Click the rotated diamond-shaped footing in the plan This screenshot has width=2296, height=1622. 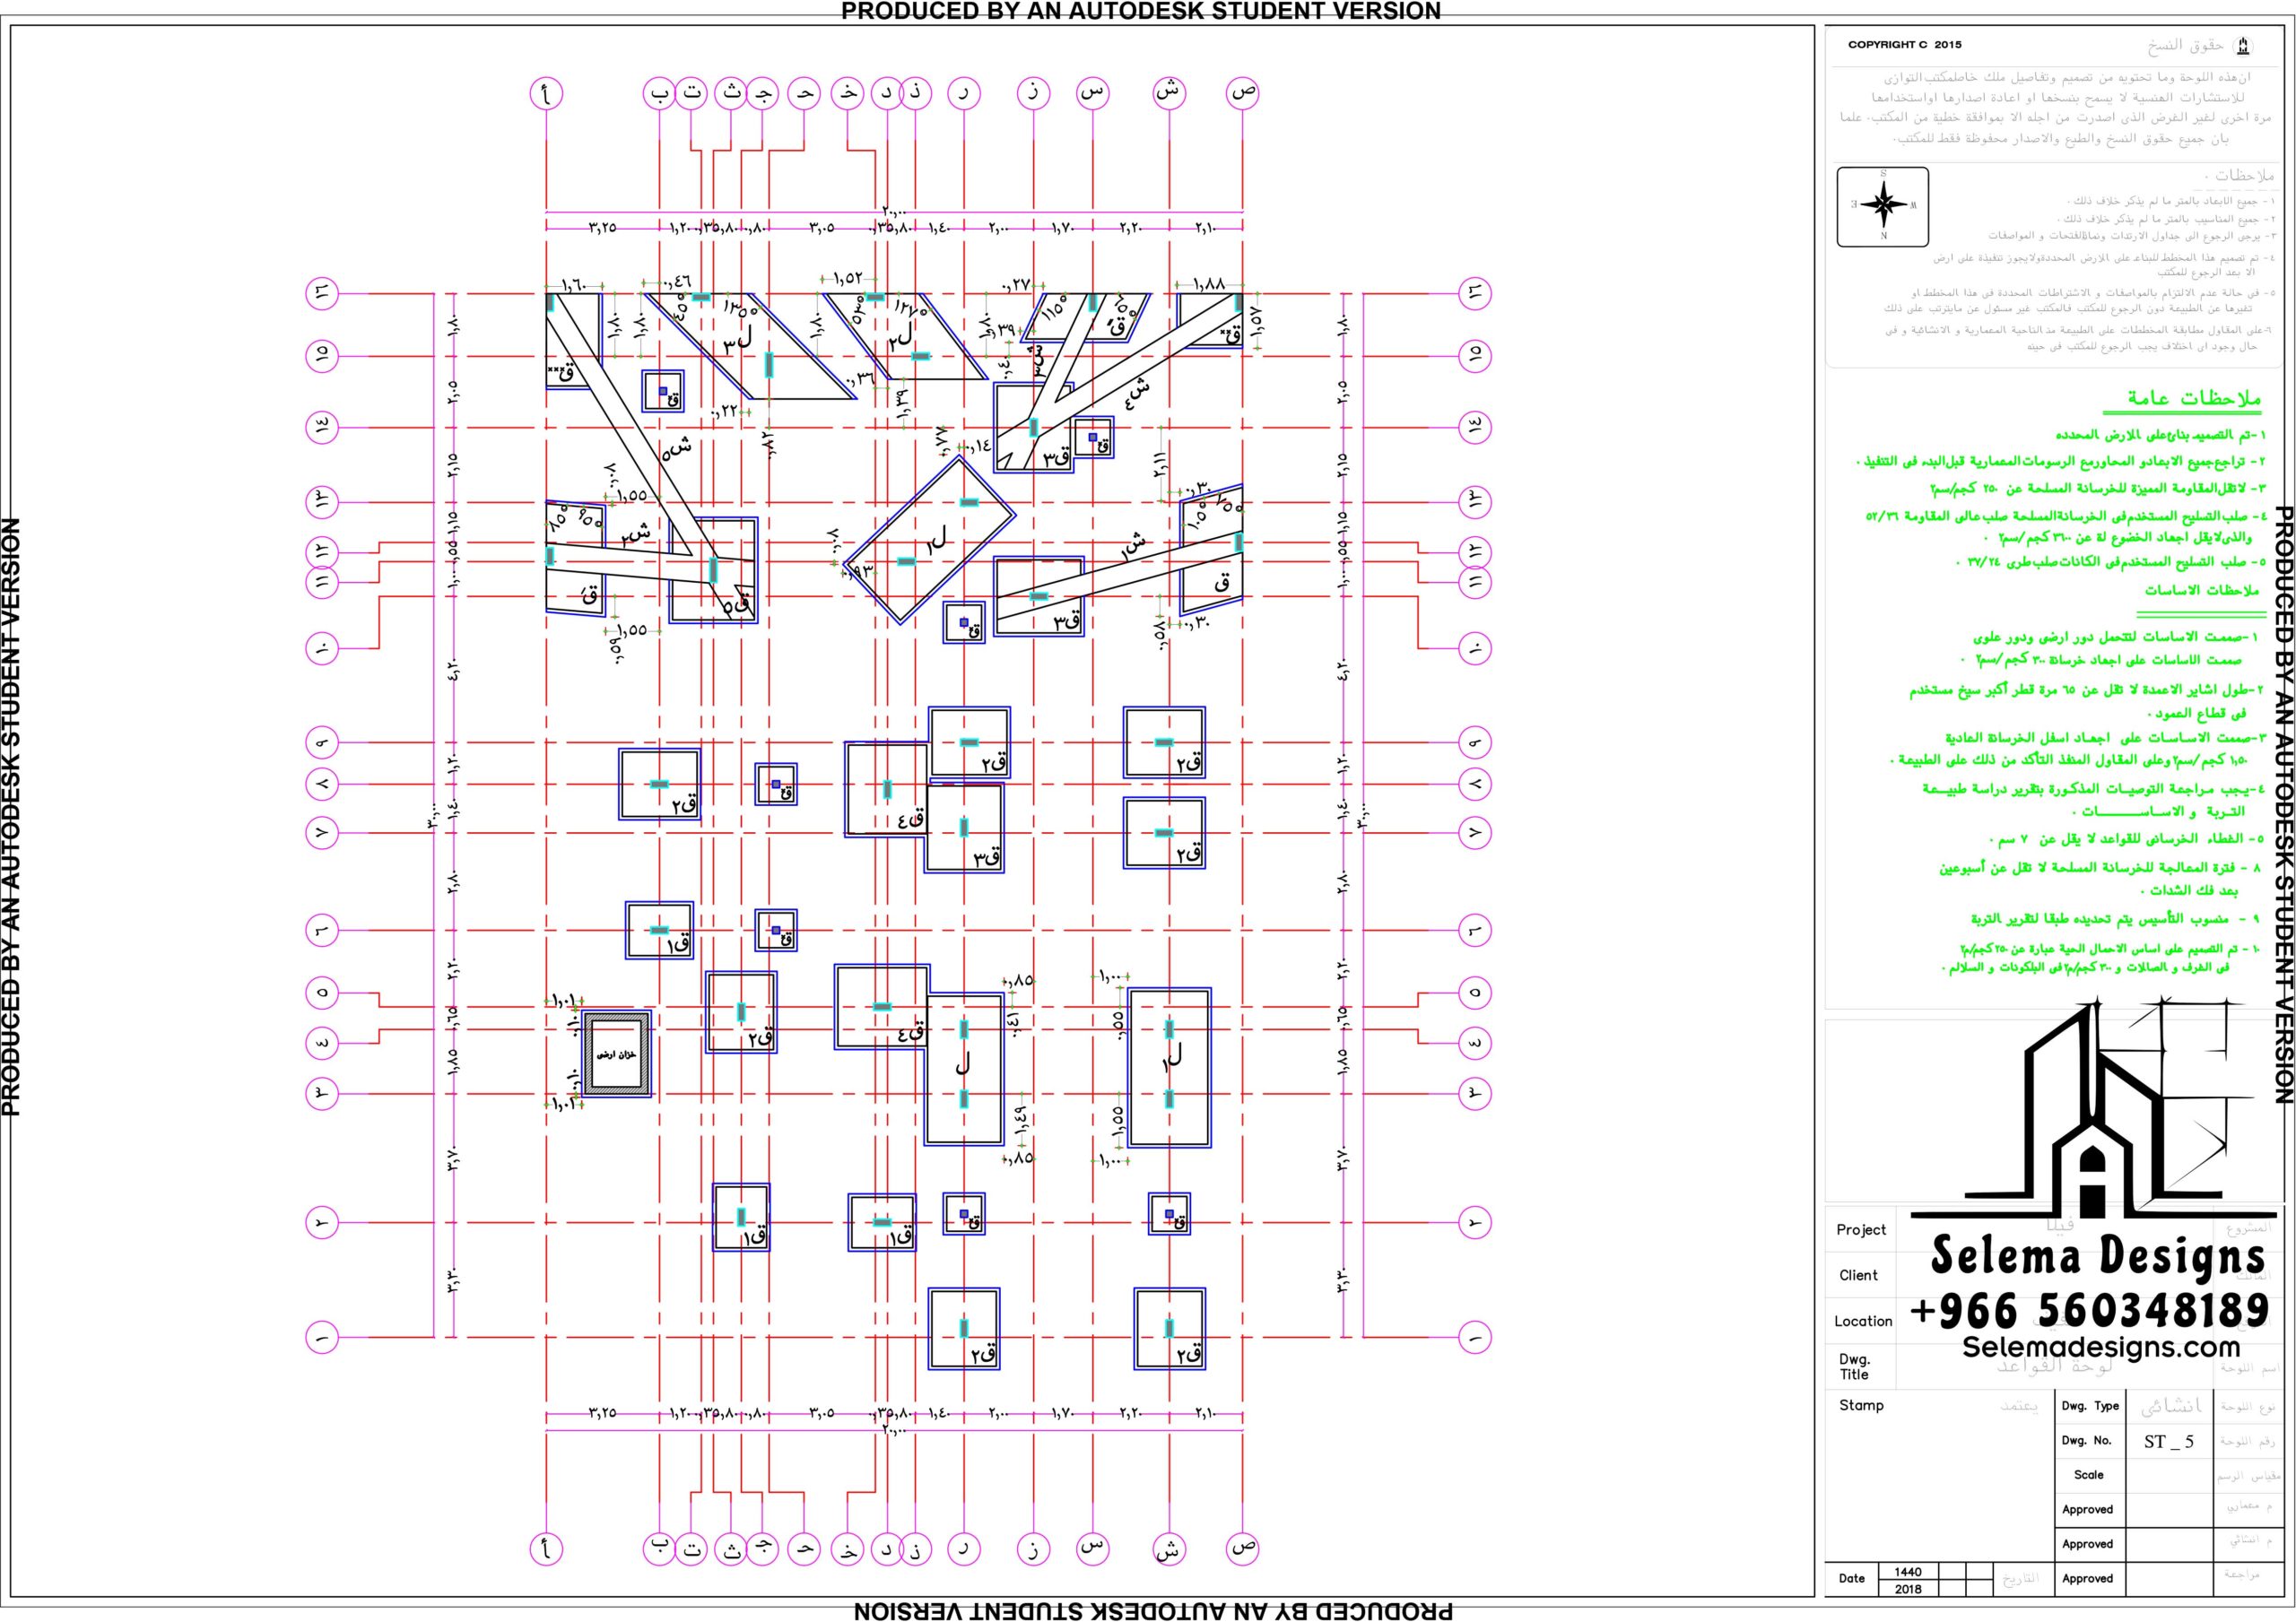pyautogui.click(x=930, y=540)
